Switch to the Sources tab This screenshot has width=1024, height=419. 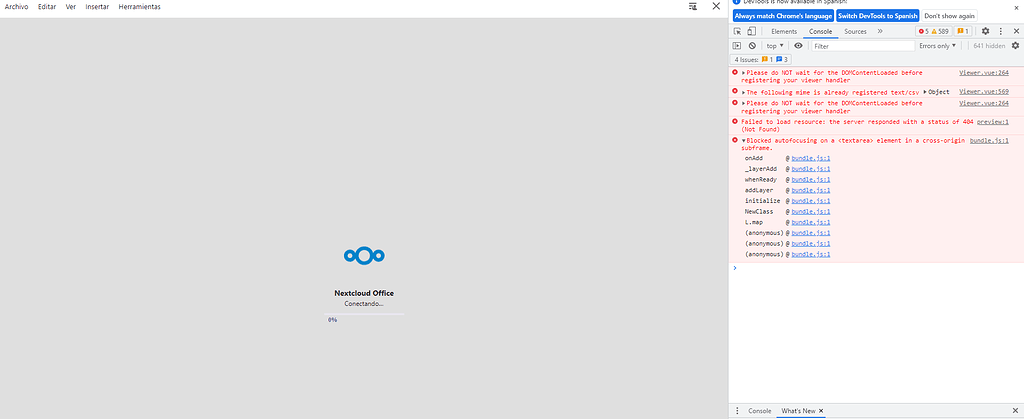(x=855, y=31)
